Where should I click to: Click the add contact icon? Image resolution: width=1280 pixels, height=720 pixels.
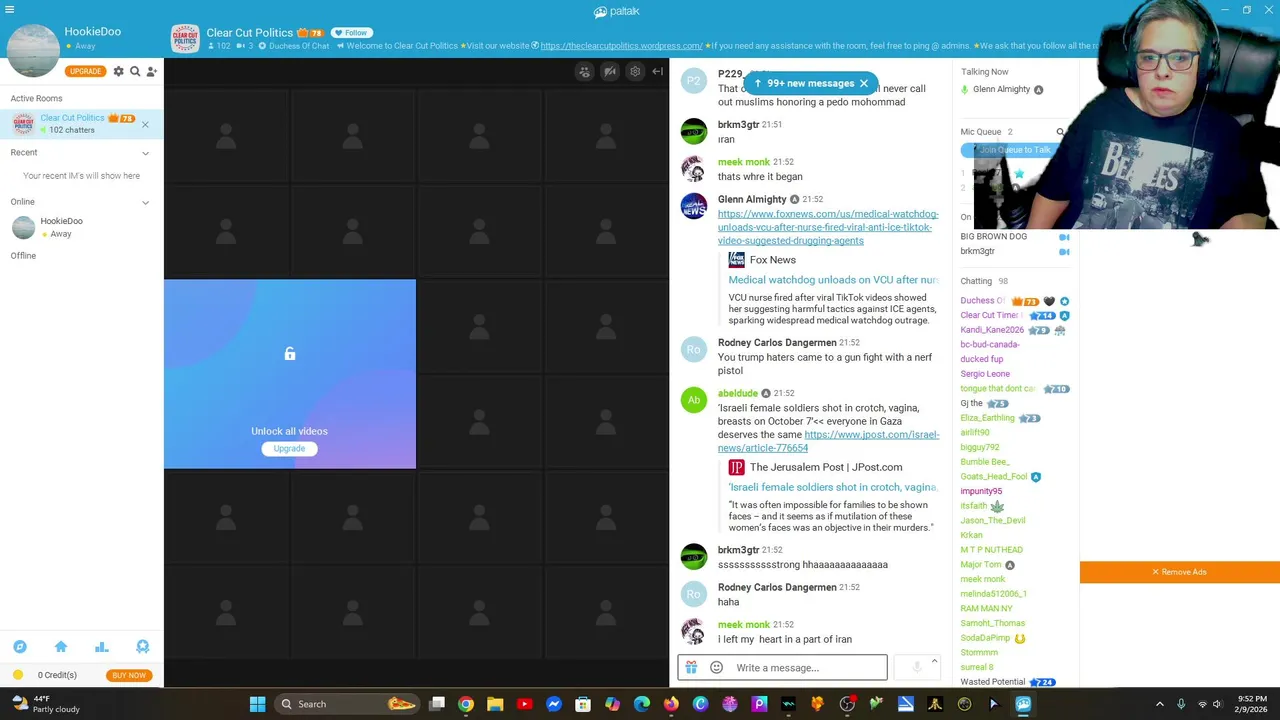pos(152,71)
